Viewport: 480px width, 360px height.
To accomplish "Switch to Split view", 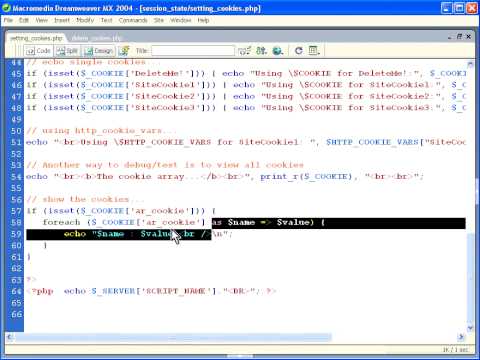I will 67,51.
